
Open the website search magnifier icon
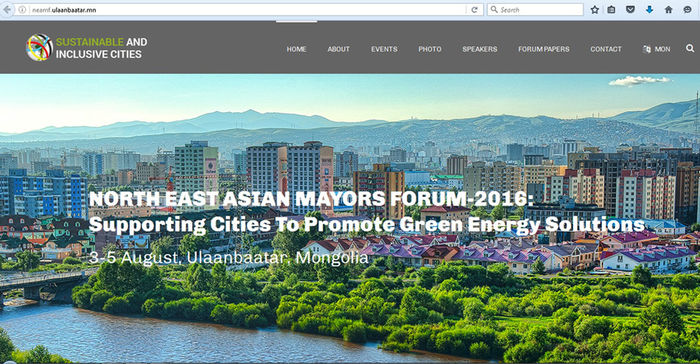[690, 48]
